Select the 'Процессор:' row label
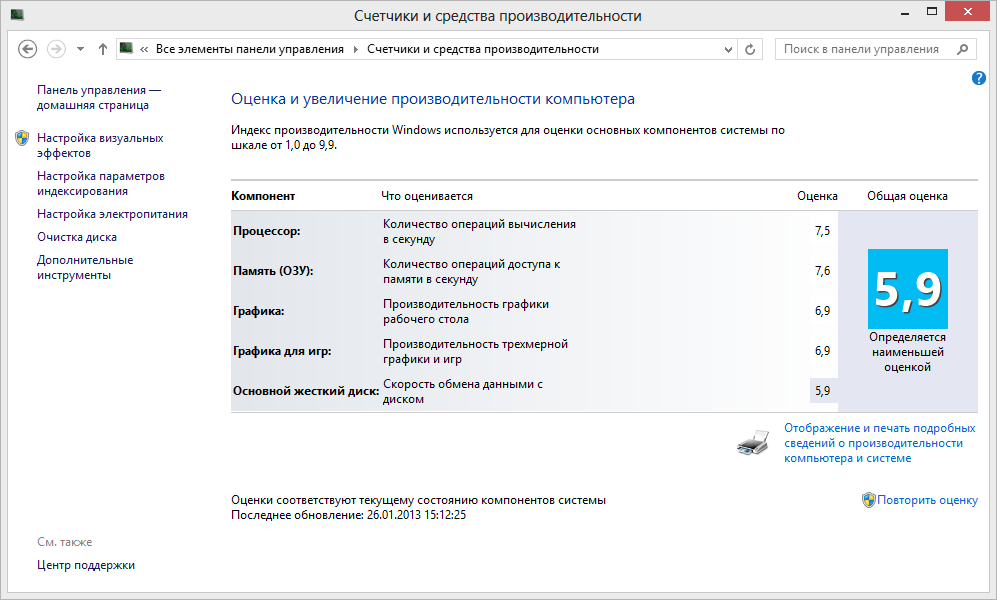This screenshot has height=600, width=997. [266, 231]
